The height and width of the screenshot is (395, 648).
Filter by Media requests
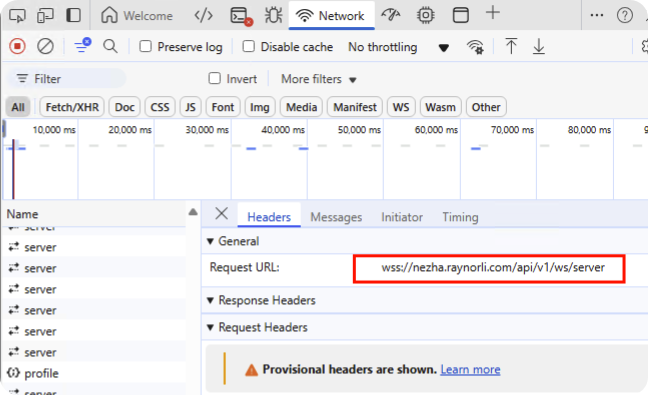[x=301, y=107]
